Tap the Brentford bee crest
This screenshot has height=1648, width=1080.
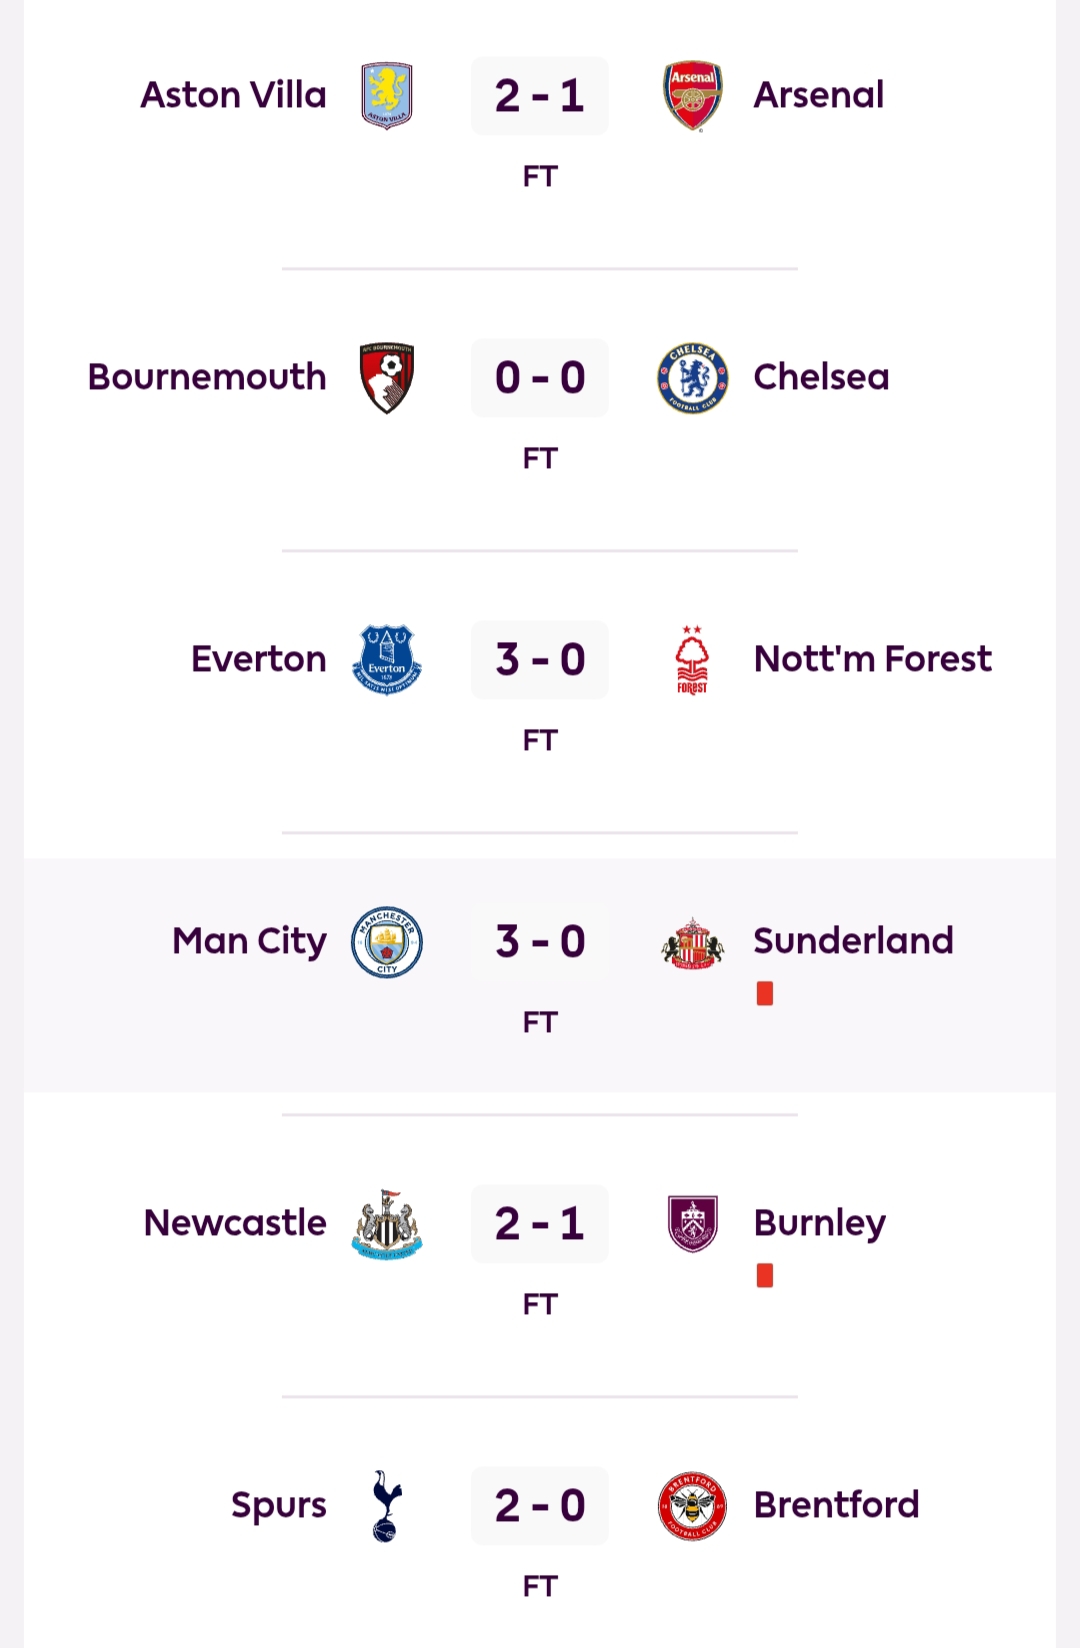[692, 1506]
